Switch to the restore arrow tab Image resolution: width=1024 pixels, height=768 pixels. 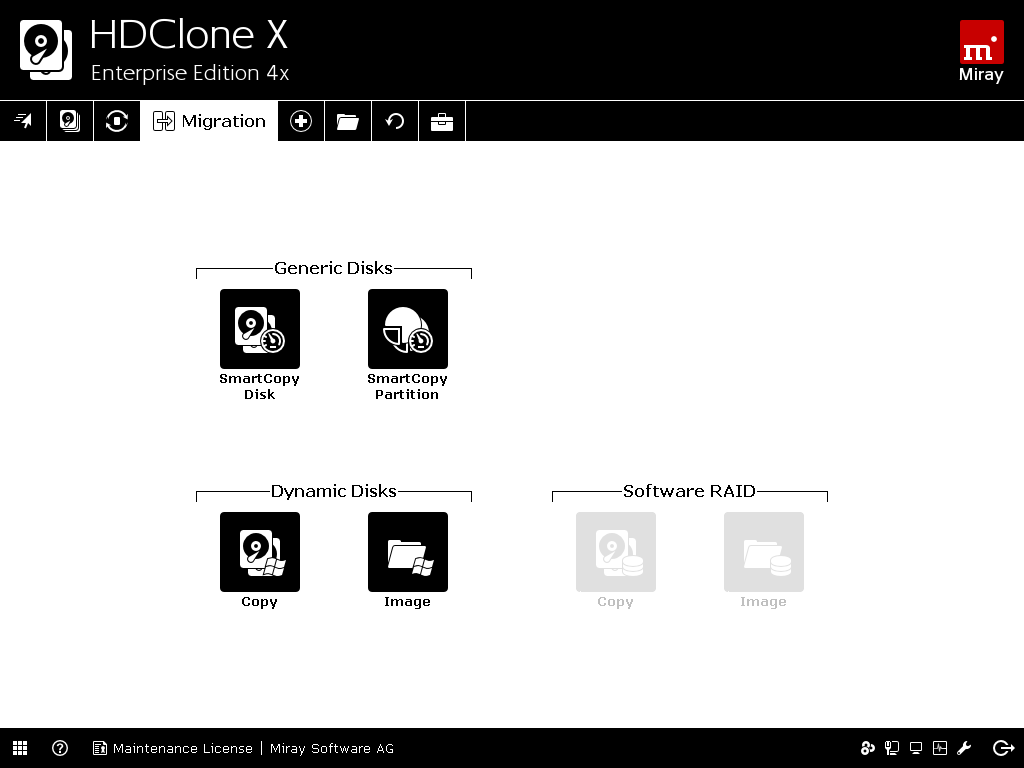(x=395, y=121)
